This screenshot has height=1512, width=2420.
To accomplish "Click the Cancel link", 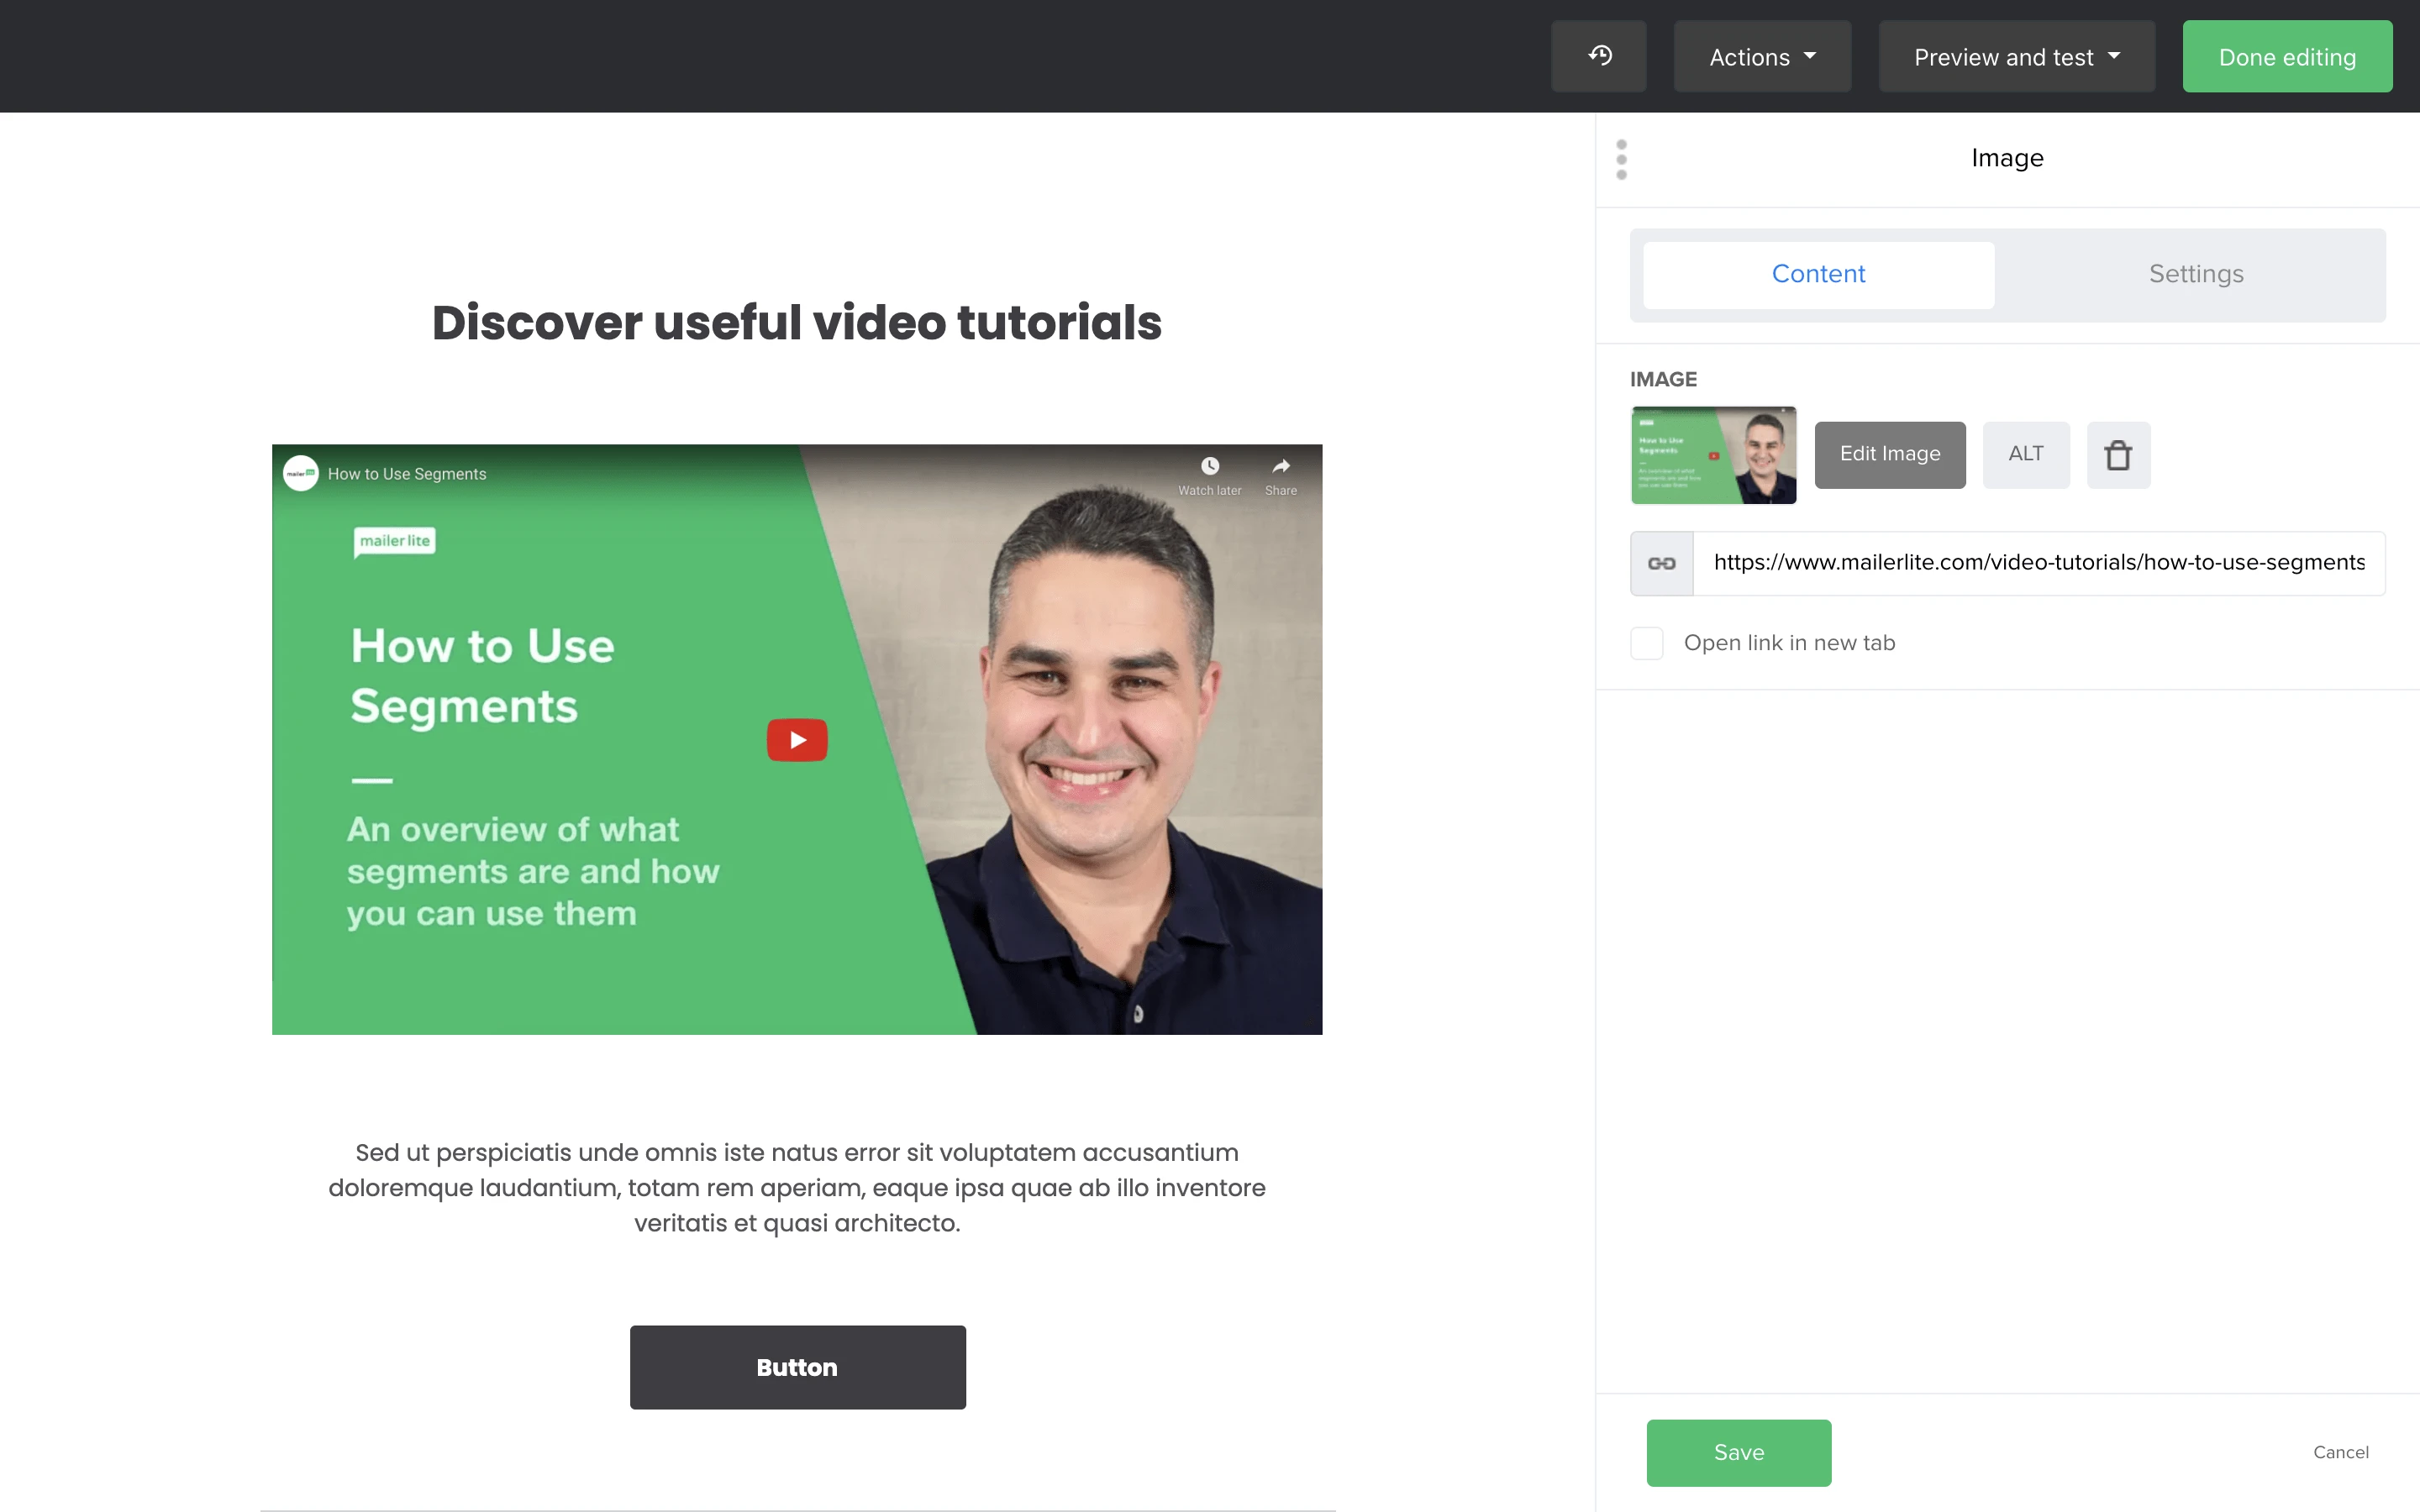I will point(2339,1452).
